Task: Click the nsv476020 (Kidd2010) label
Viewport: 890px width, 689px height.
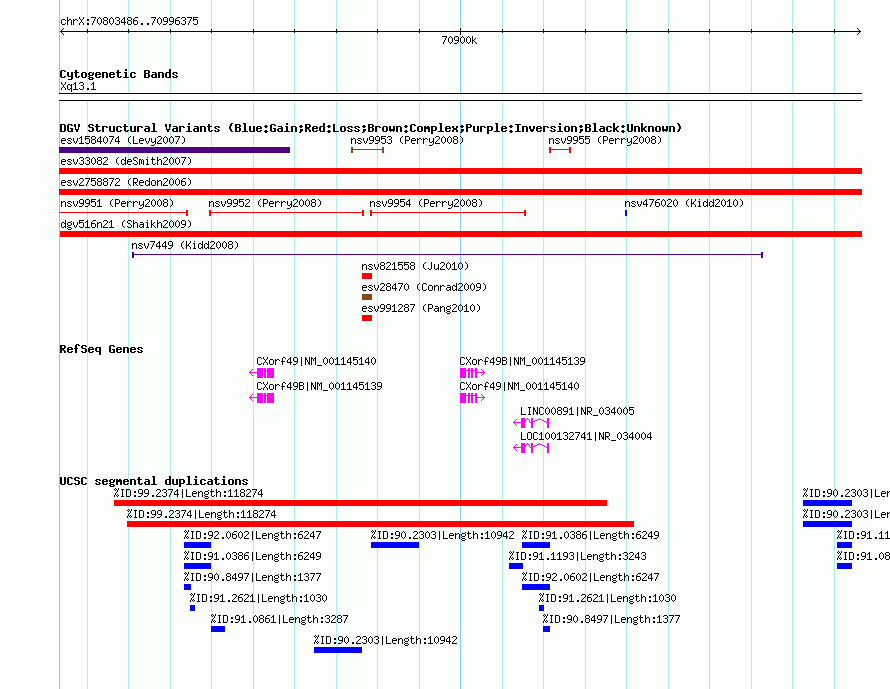Action: (x=684, y=203)
